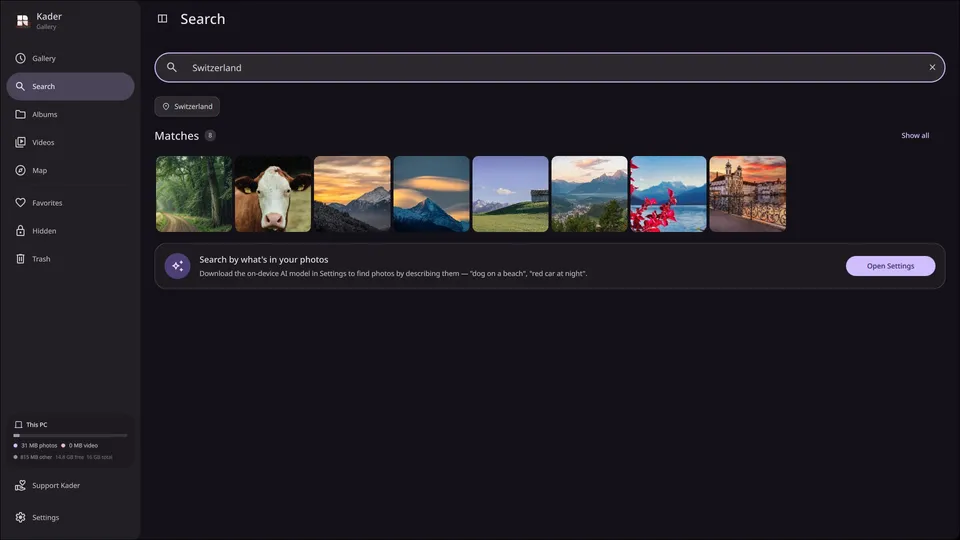
Task: Click the This PC device icon
Action: (18, 424)
